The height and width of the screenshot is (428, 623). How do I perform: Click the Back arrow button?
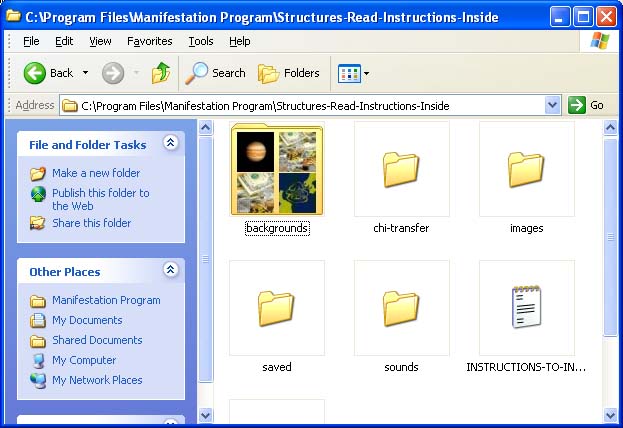pyautogui.click(x=49, y=73)
